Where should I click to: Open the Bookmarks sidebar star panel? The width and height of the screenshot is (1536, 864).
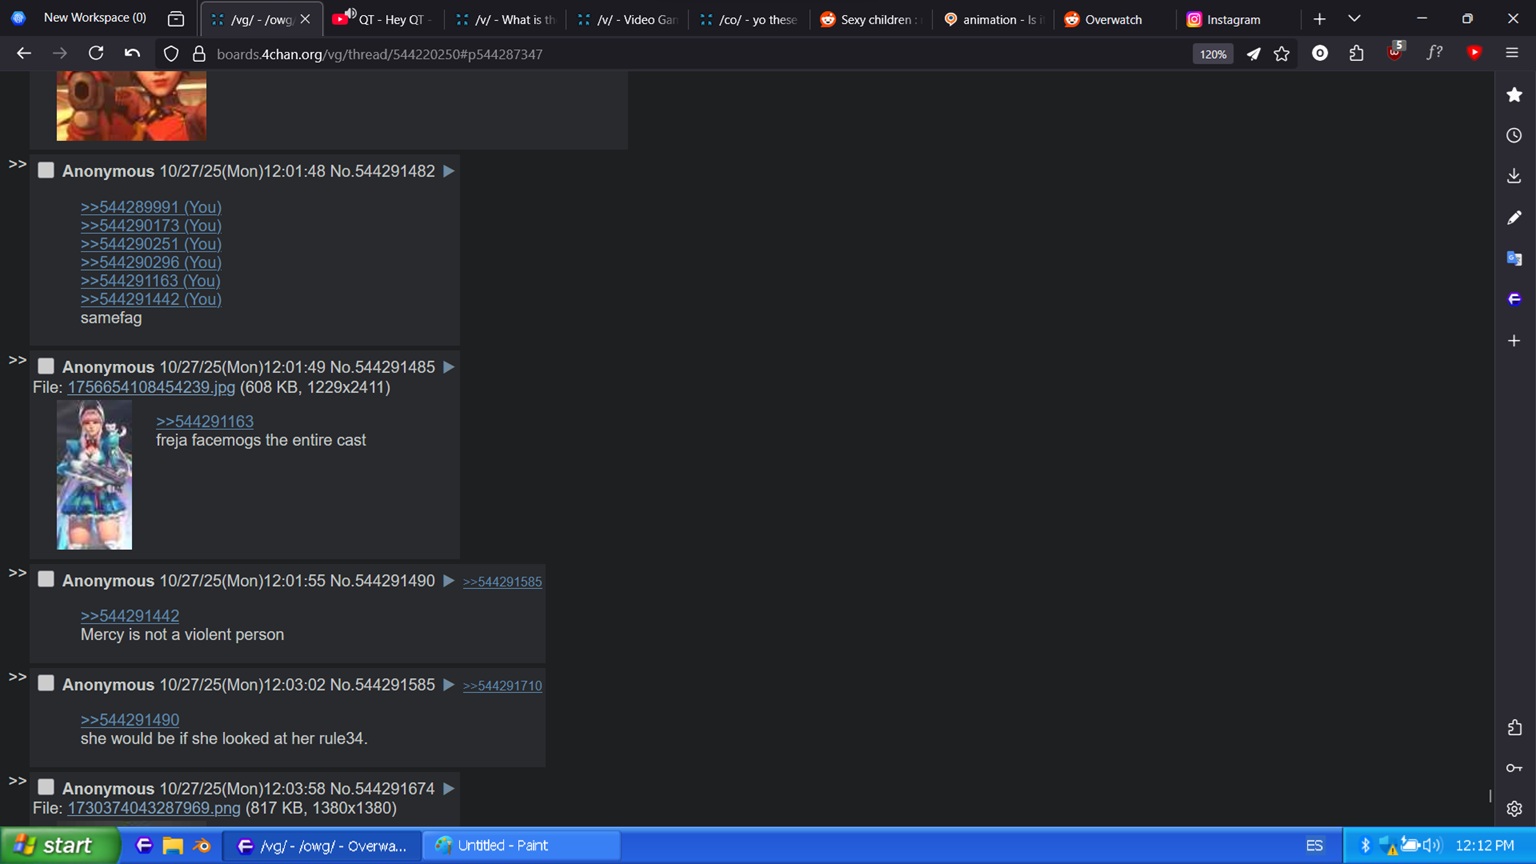1515,95
